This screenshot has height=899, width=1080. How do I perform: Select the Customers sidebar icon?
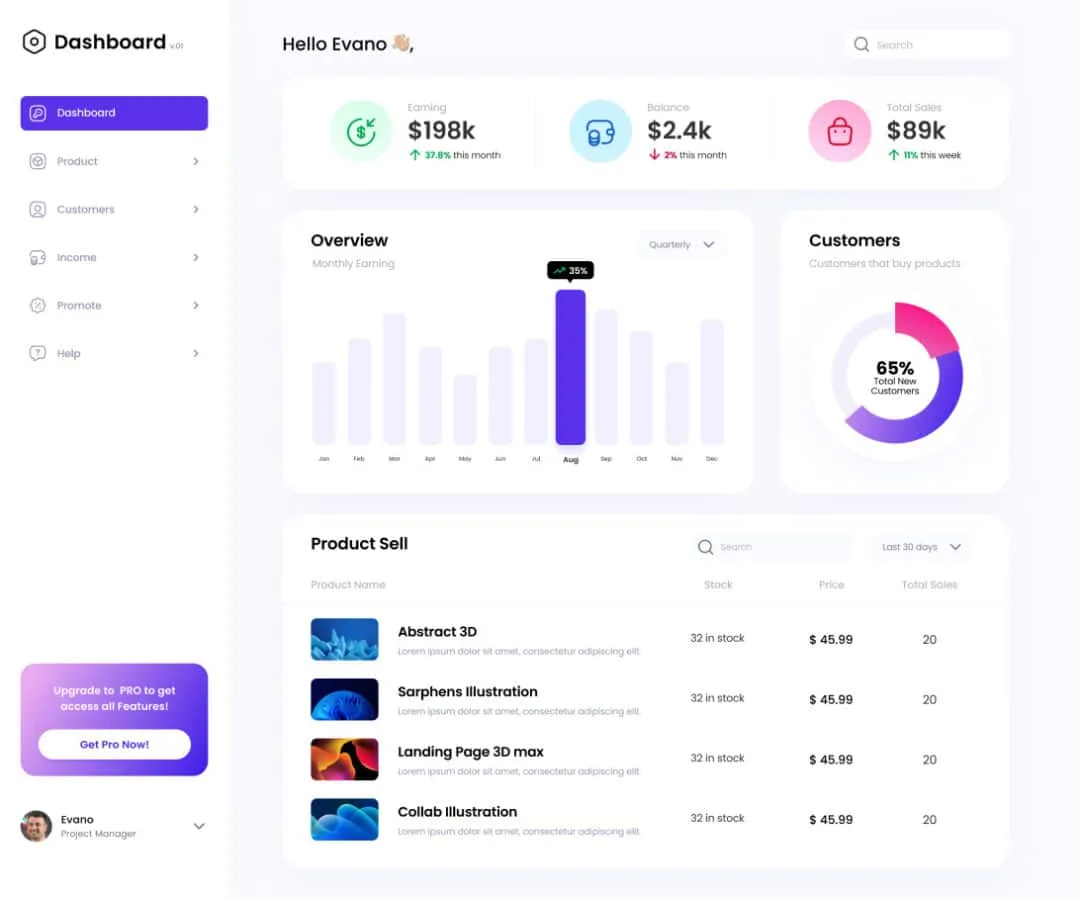click(x=36, y=209)
